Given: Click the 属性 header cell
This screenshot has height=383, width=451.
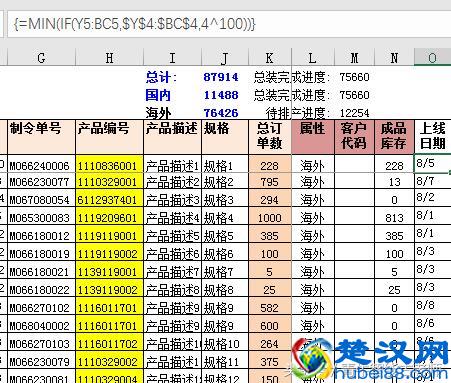Looking at the screenshot, I should point(313,137).
